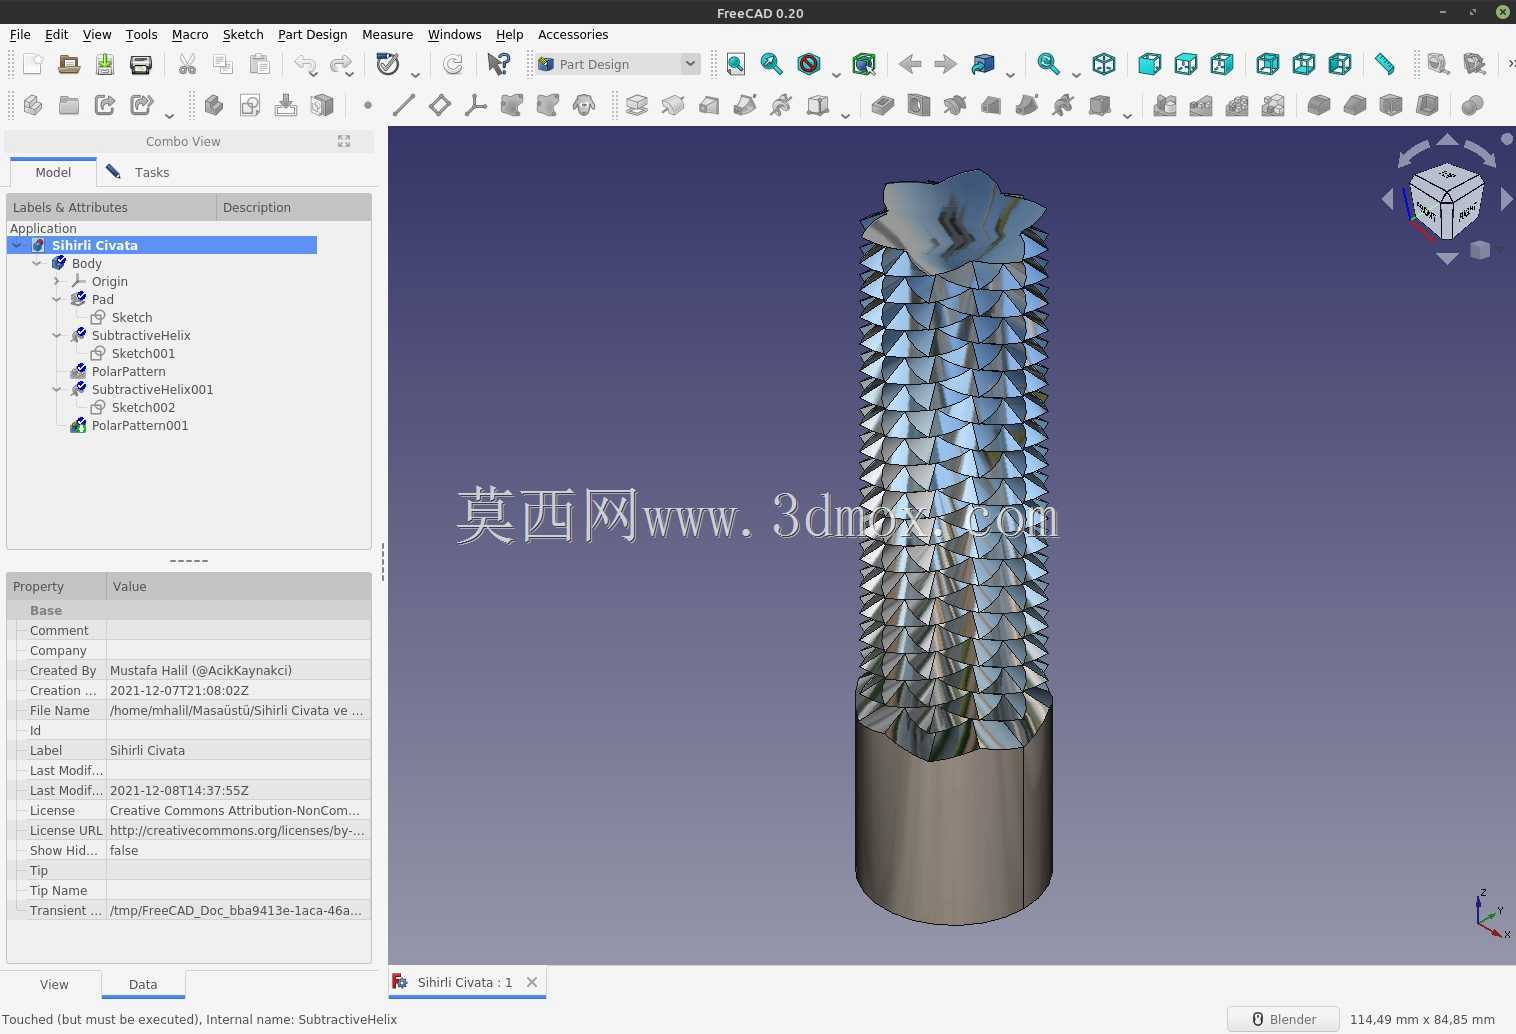Click the What's This help icon
This screenshot has height=1034, width=1516.
[x=498, y=65]
